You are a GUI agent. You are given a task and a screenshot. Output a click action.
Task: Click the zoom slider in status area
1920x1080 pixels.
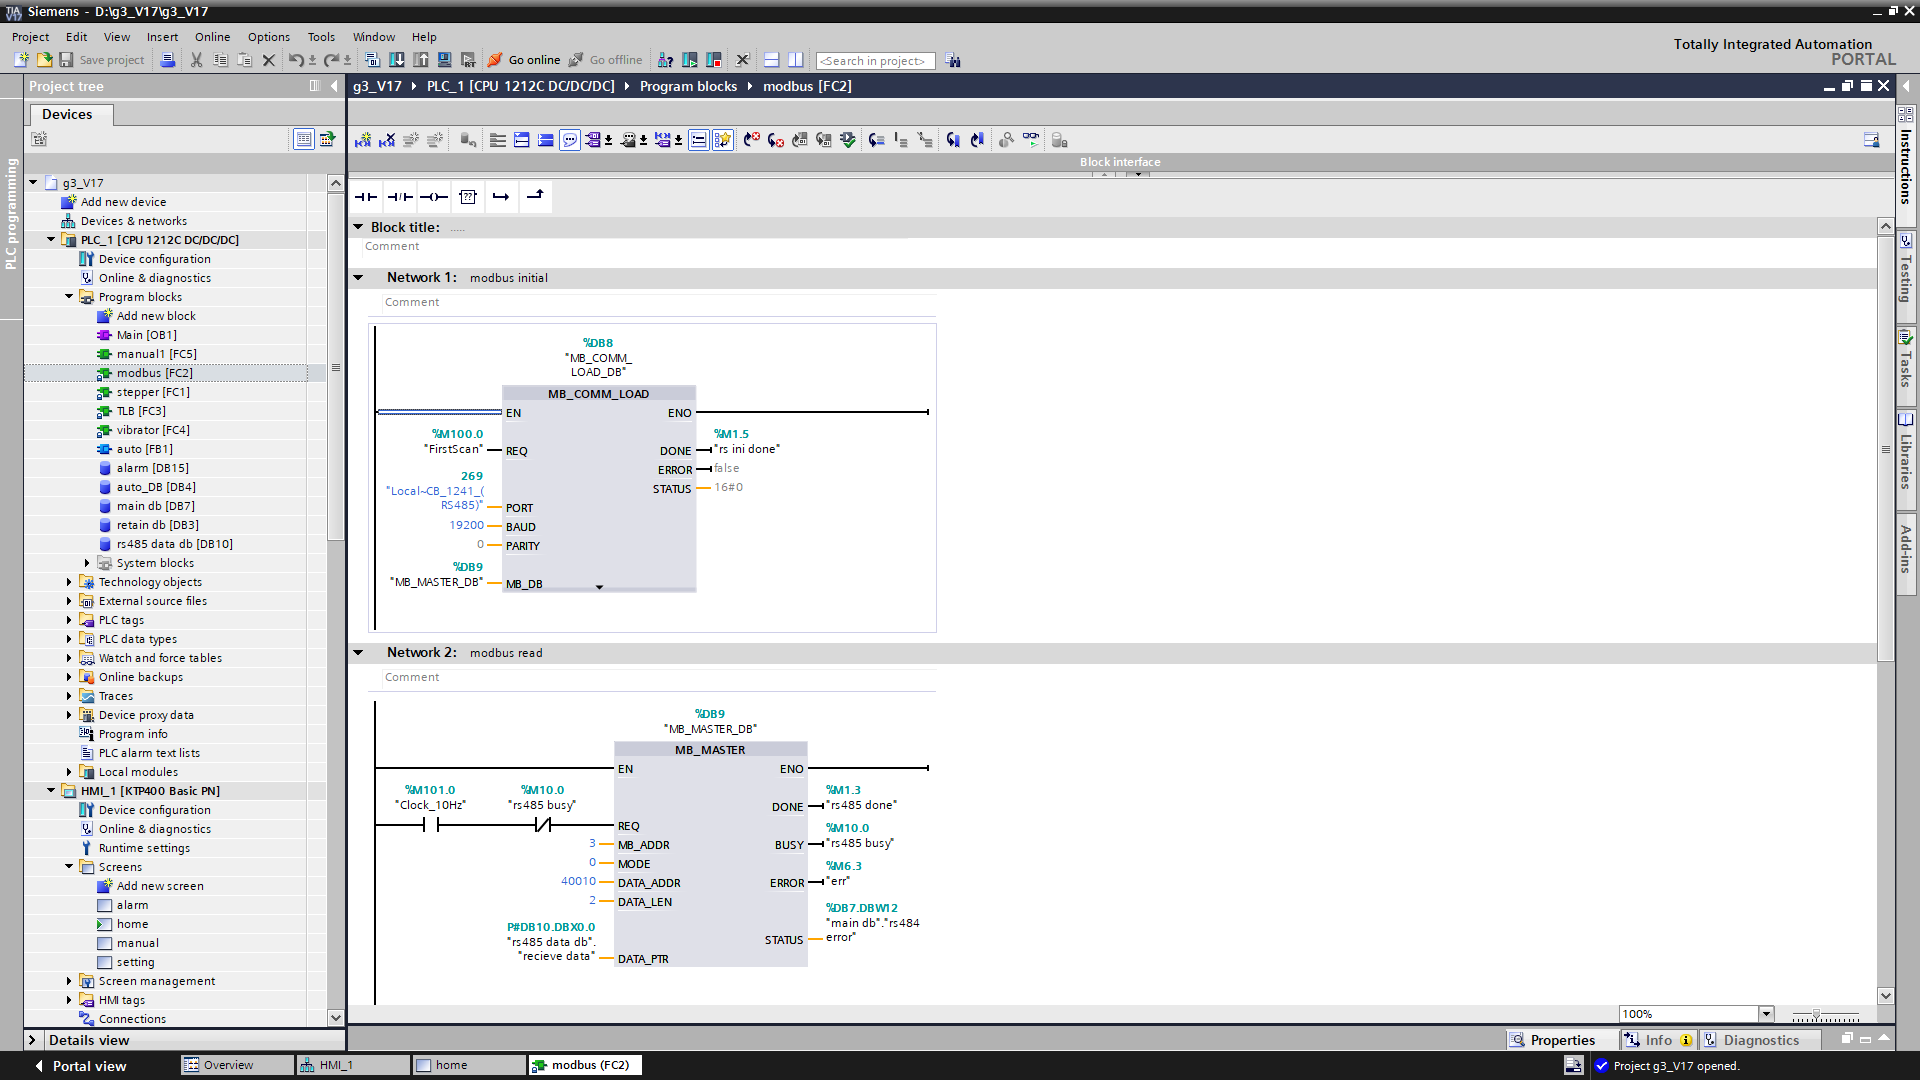pos(1824,1015)
